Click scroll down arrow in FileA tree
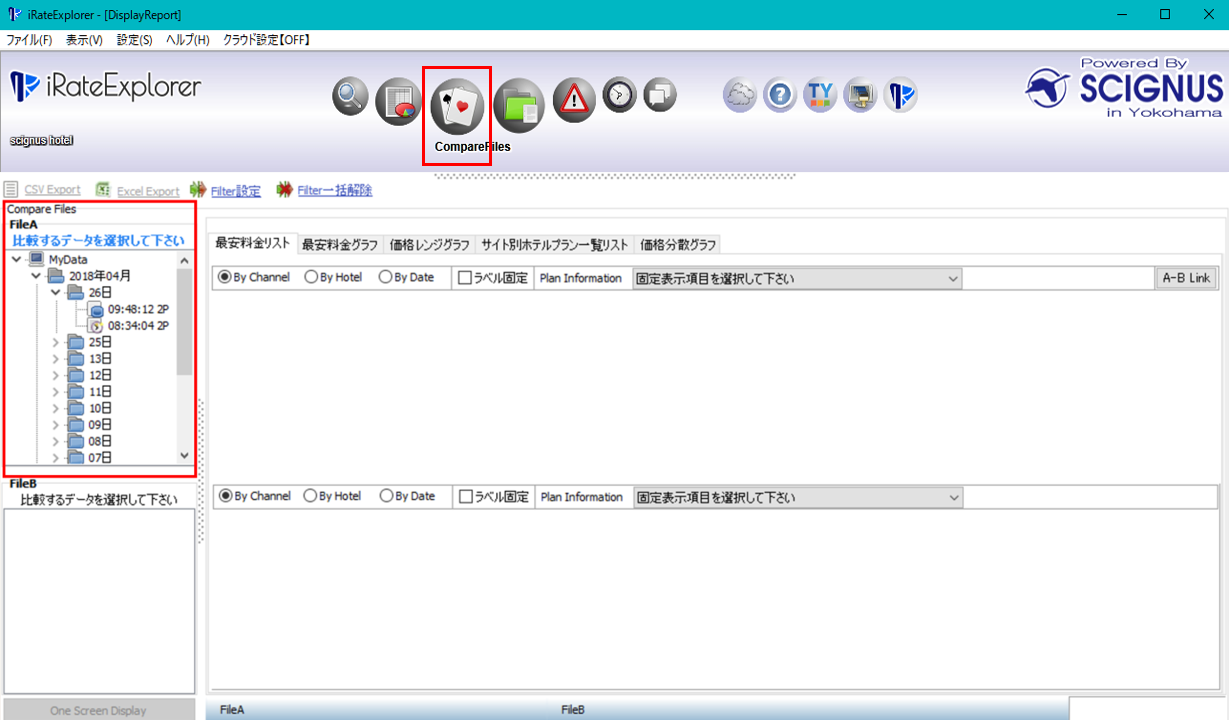Viewport: 1229px width, 720px height. (x=184, y=455)
